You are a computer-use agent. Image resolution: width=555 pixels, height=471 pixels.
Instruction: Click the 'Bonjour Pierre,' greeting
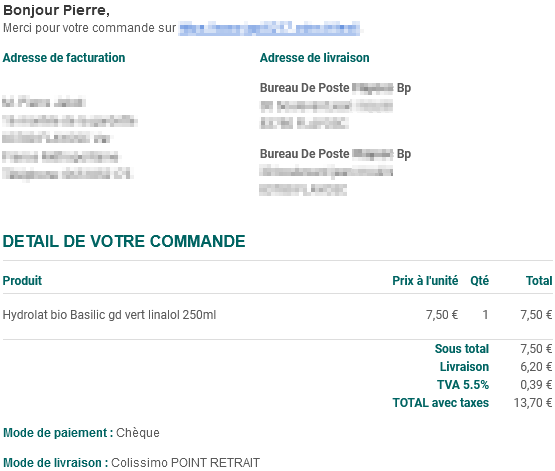(x=57, y=10)
